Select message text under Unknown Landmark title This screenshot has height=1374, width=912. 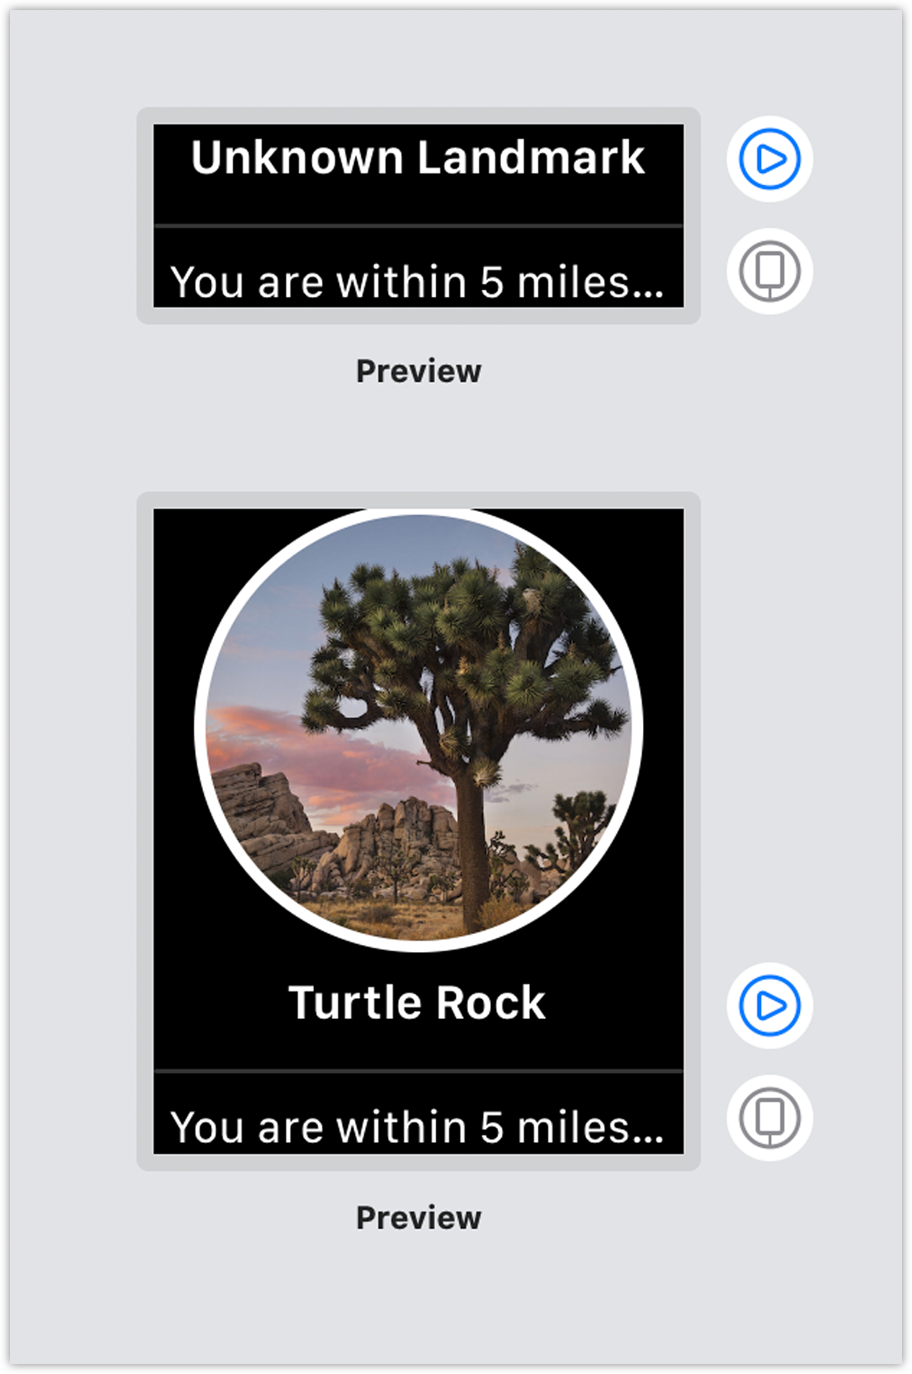pyautogui.click(x=417, y=282)
